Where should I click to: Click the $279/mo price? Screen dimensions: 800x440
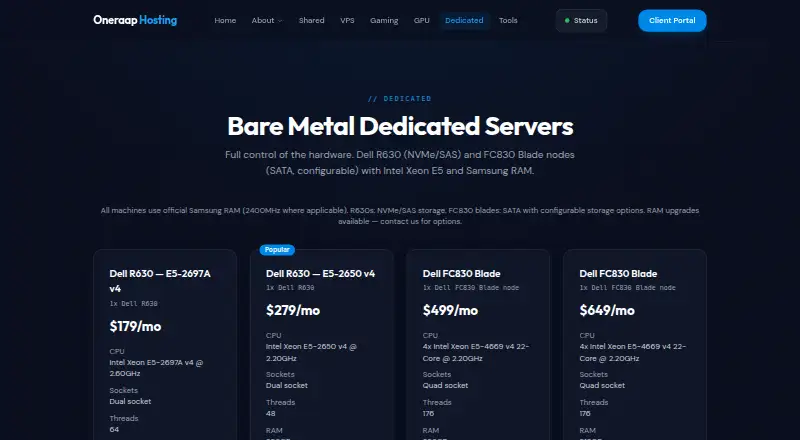(293, 310)
